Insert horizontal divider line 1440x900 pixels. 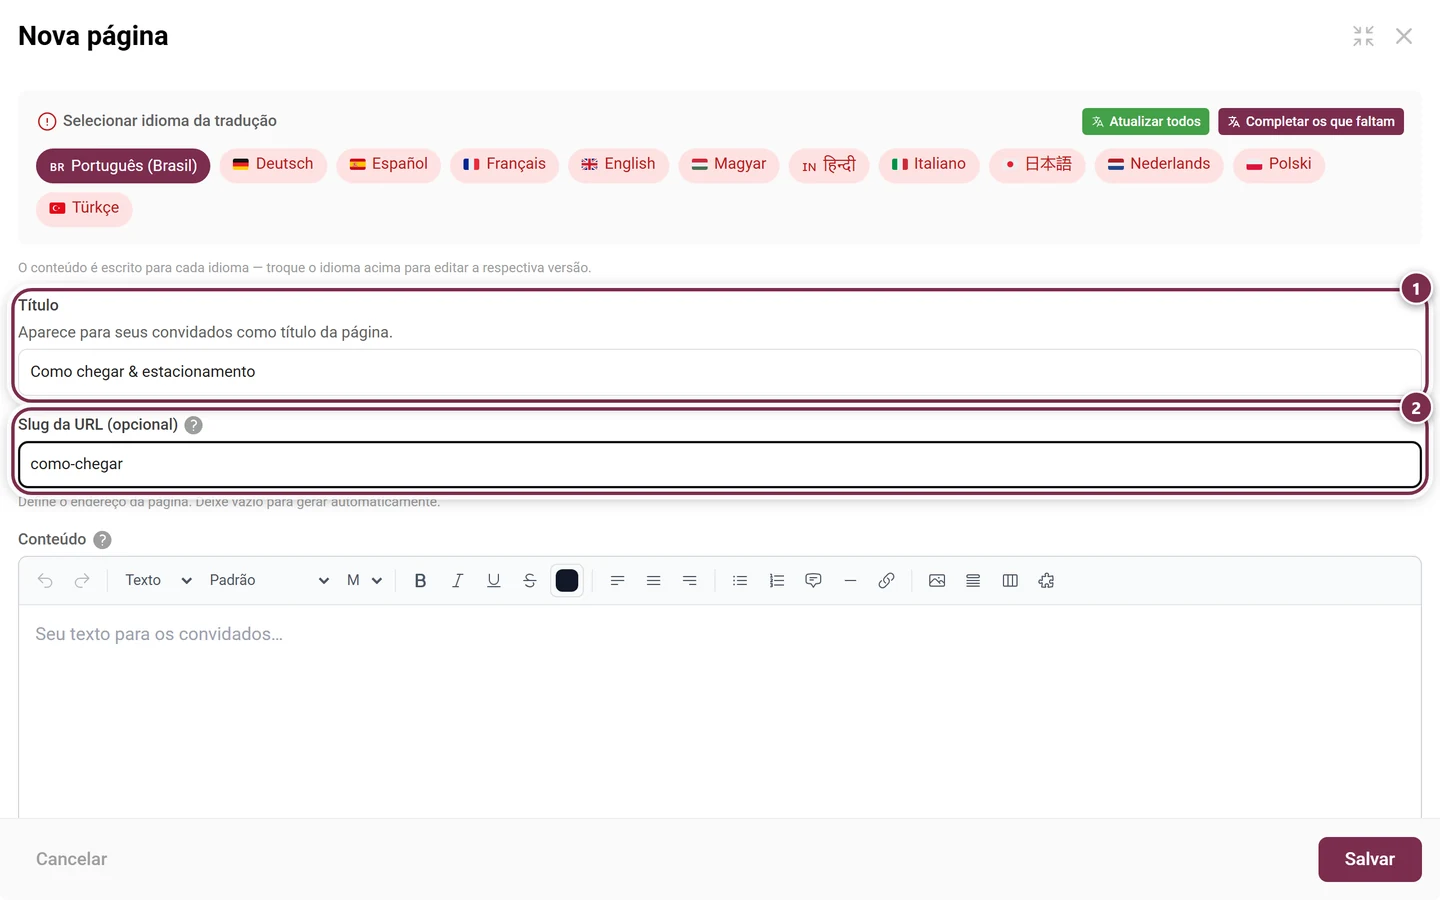[x=850, y=580]
